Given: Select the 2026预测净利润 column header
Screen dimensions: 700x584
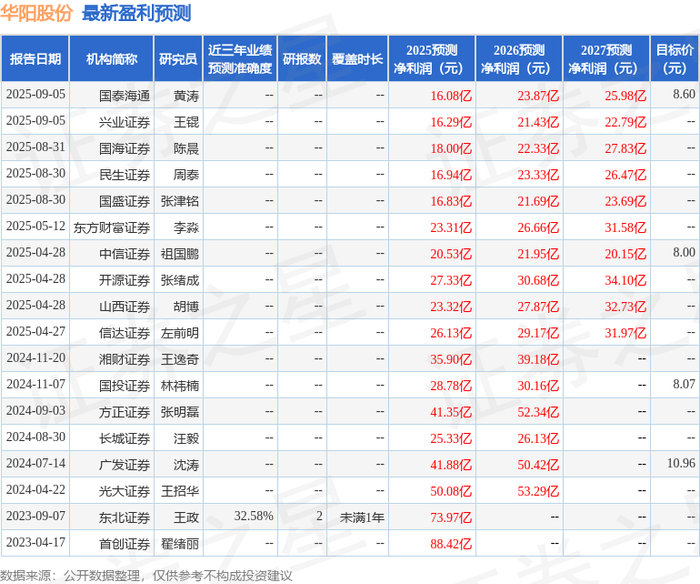Looking at the screenshot, I should (519, 59).
